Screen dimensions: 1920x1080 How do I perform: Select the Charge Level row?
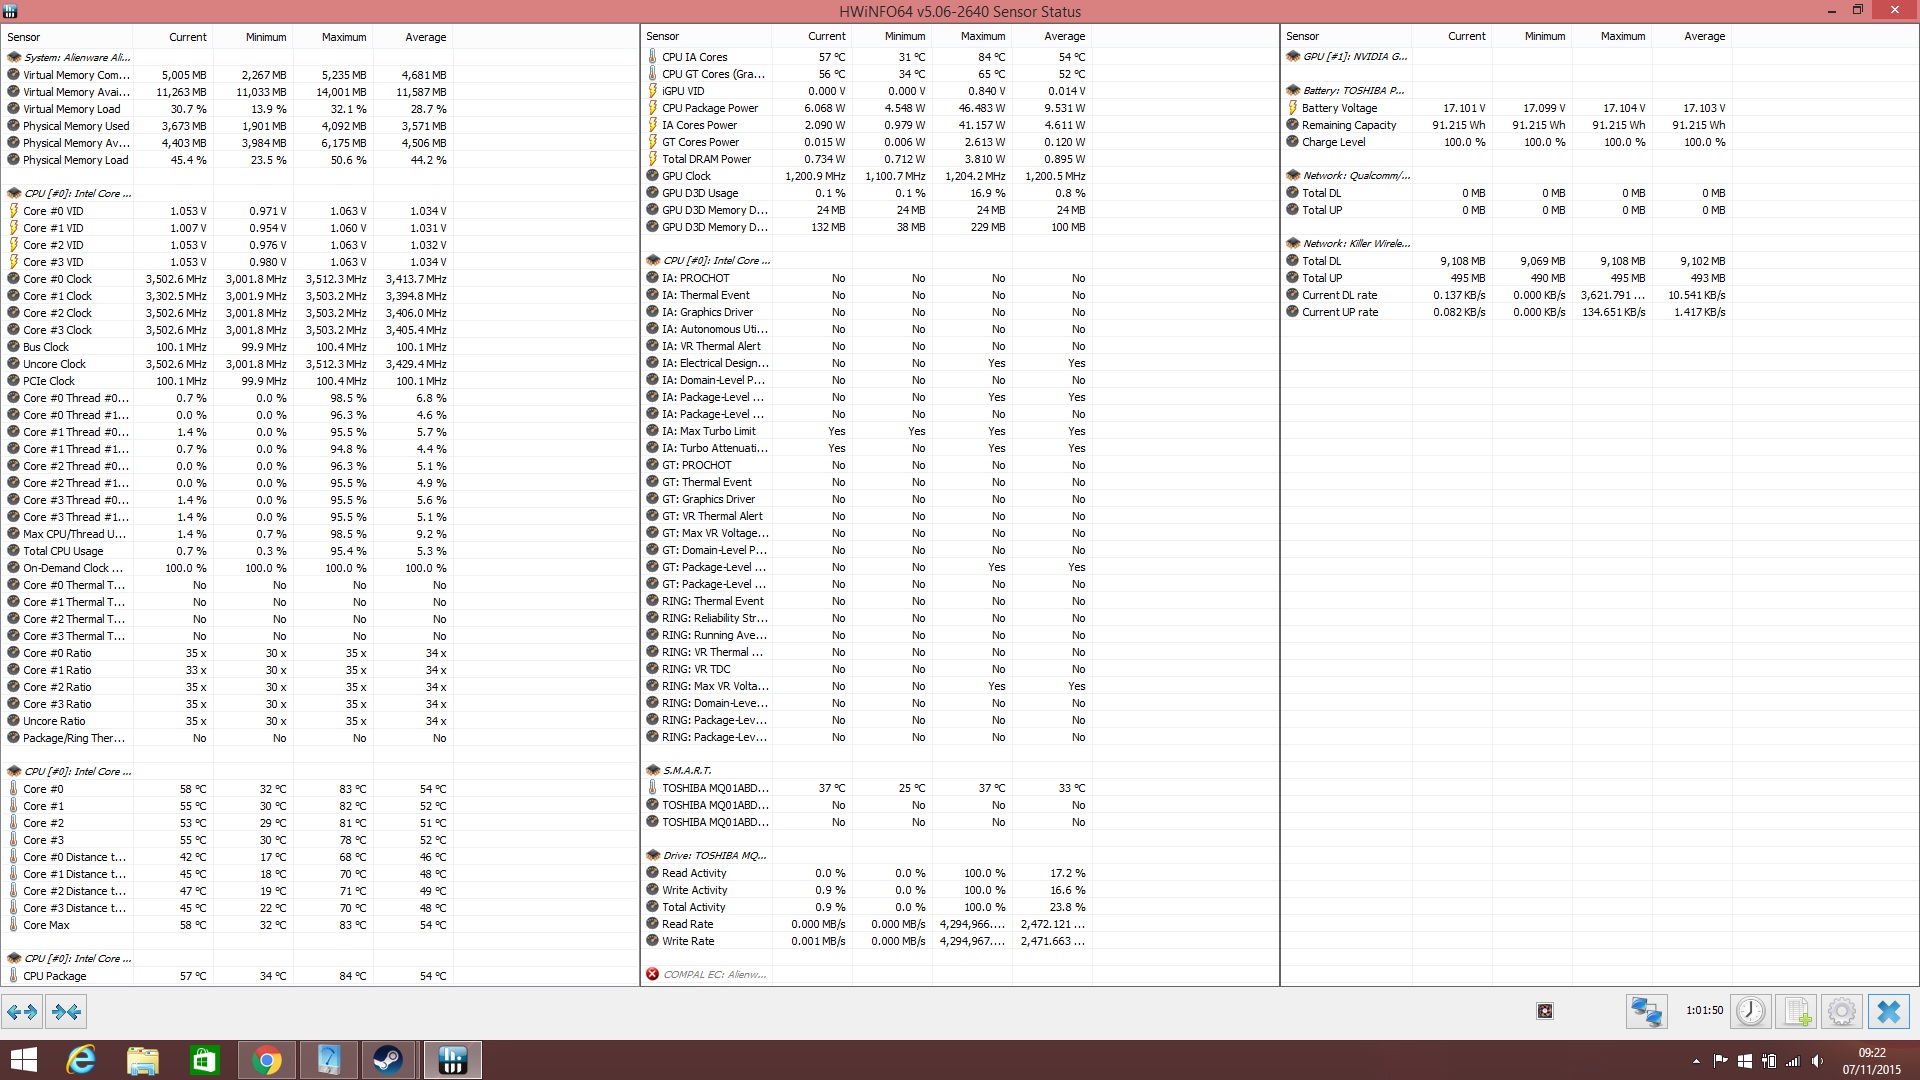coord(1507,142)
